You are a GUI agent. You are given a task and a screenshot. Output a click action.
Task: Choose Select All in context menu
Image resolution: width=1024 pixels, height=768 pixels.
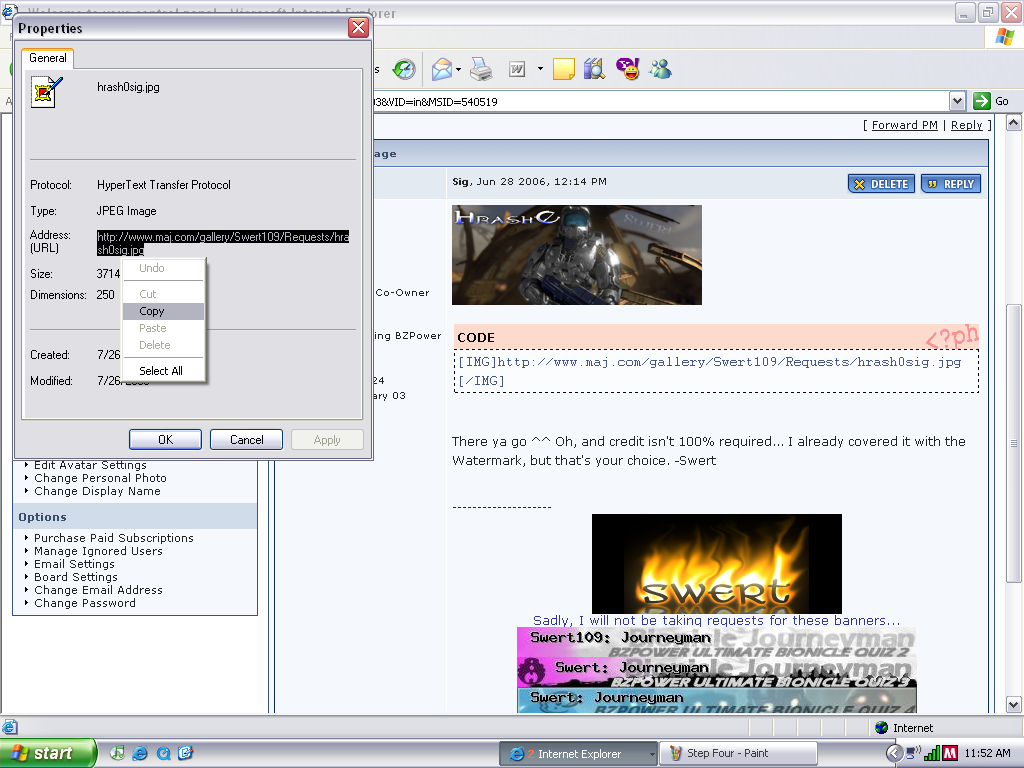pos(161,371)
